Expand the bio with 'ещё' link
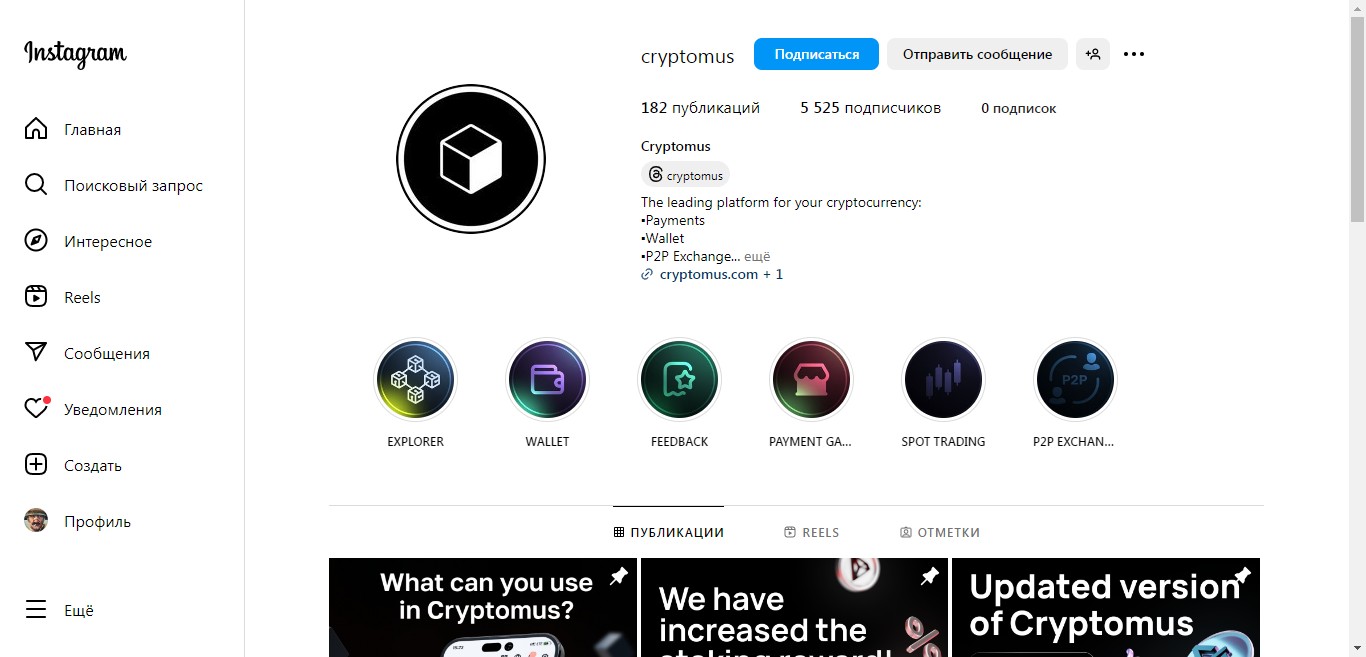The image size is (1366, 657). pyautogui.click(x=758, y=256)
